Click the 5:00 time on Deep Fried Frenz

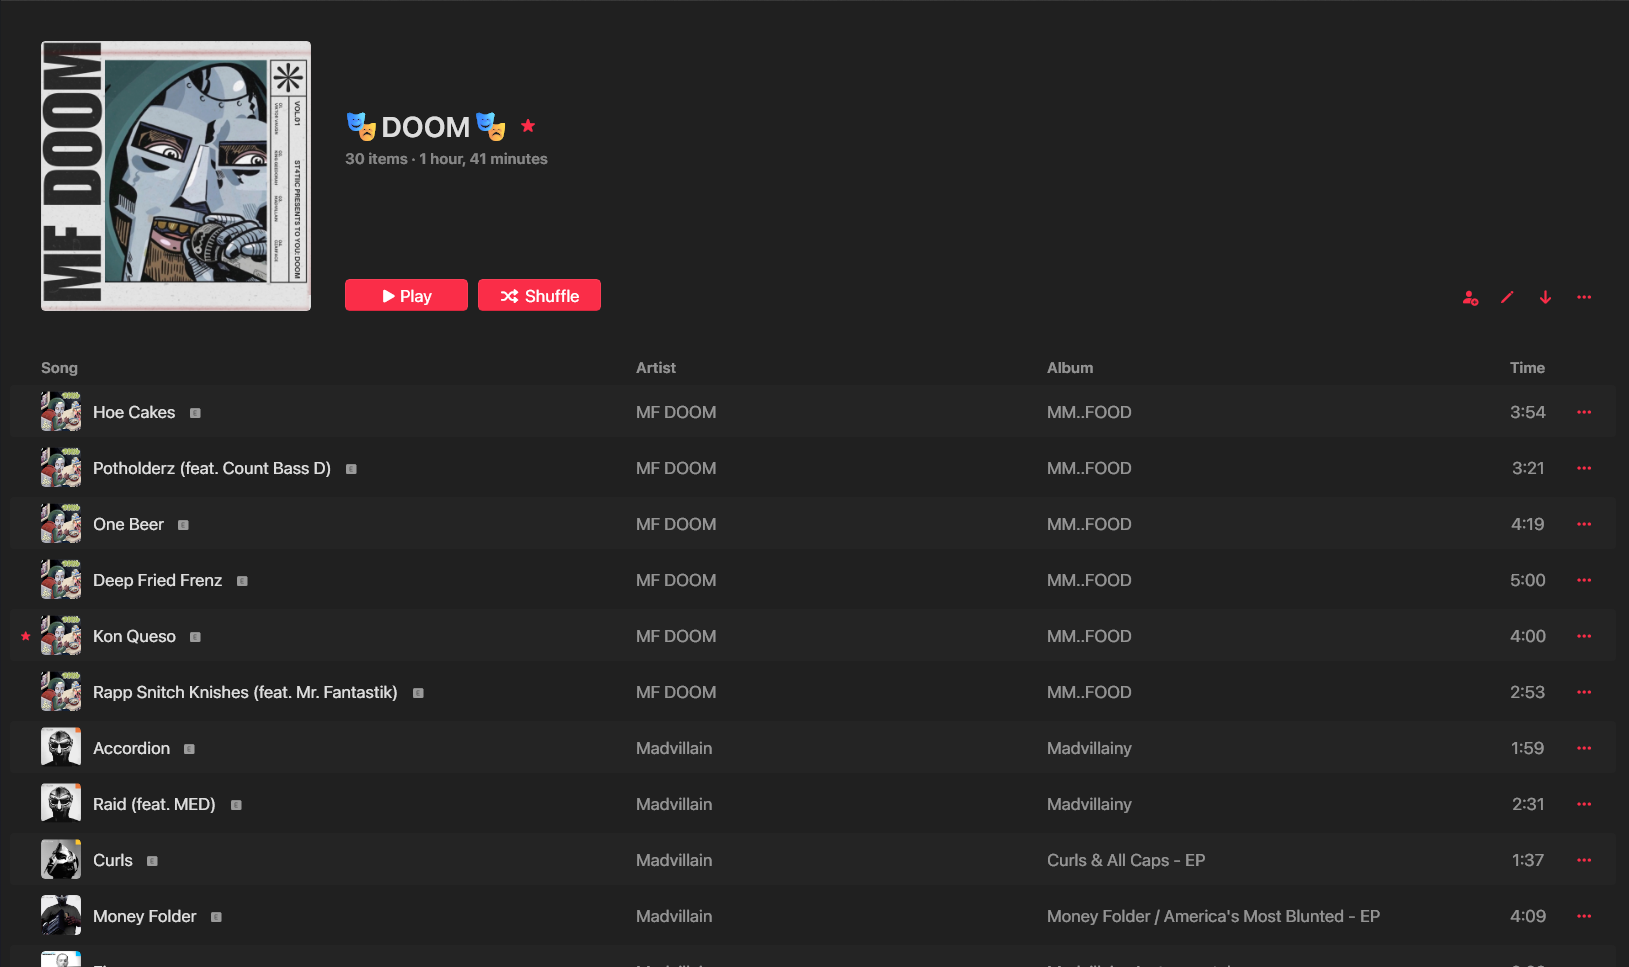point(1527,580)
